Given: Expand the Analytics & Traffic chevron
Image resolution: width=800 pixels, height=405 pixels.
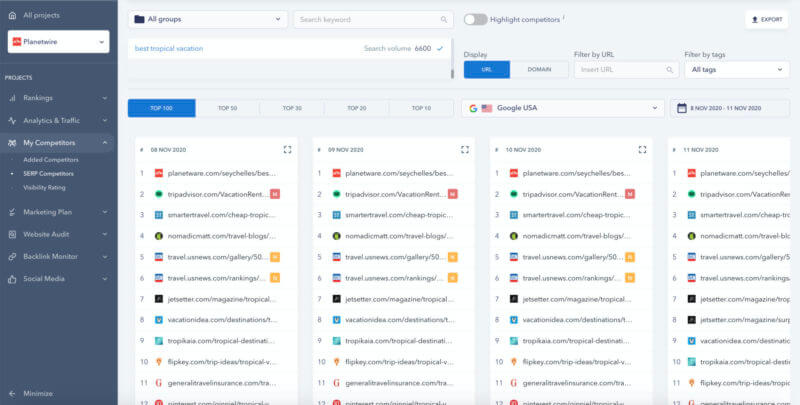Looking at the screenshot, I should (105, 121).
